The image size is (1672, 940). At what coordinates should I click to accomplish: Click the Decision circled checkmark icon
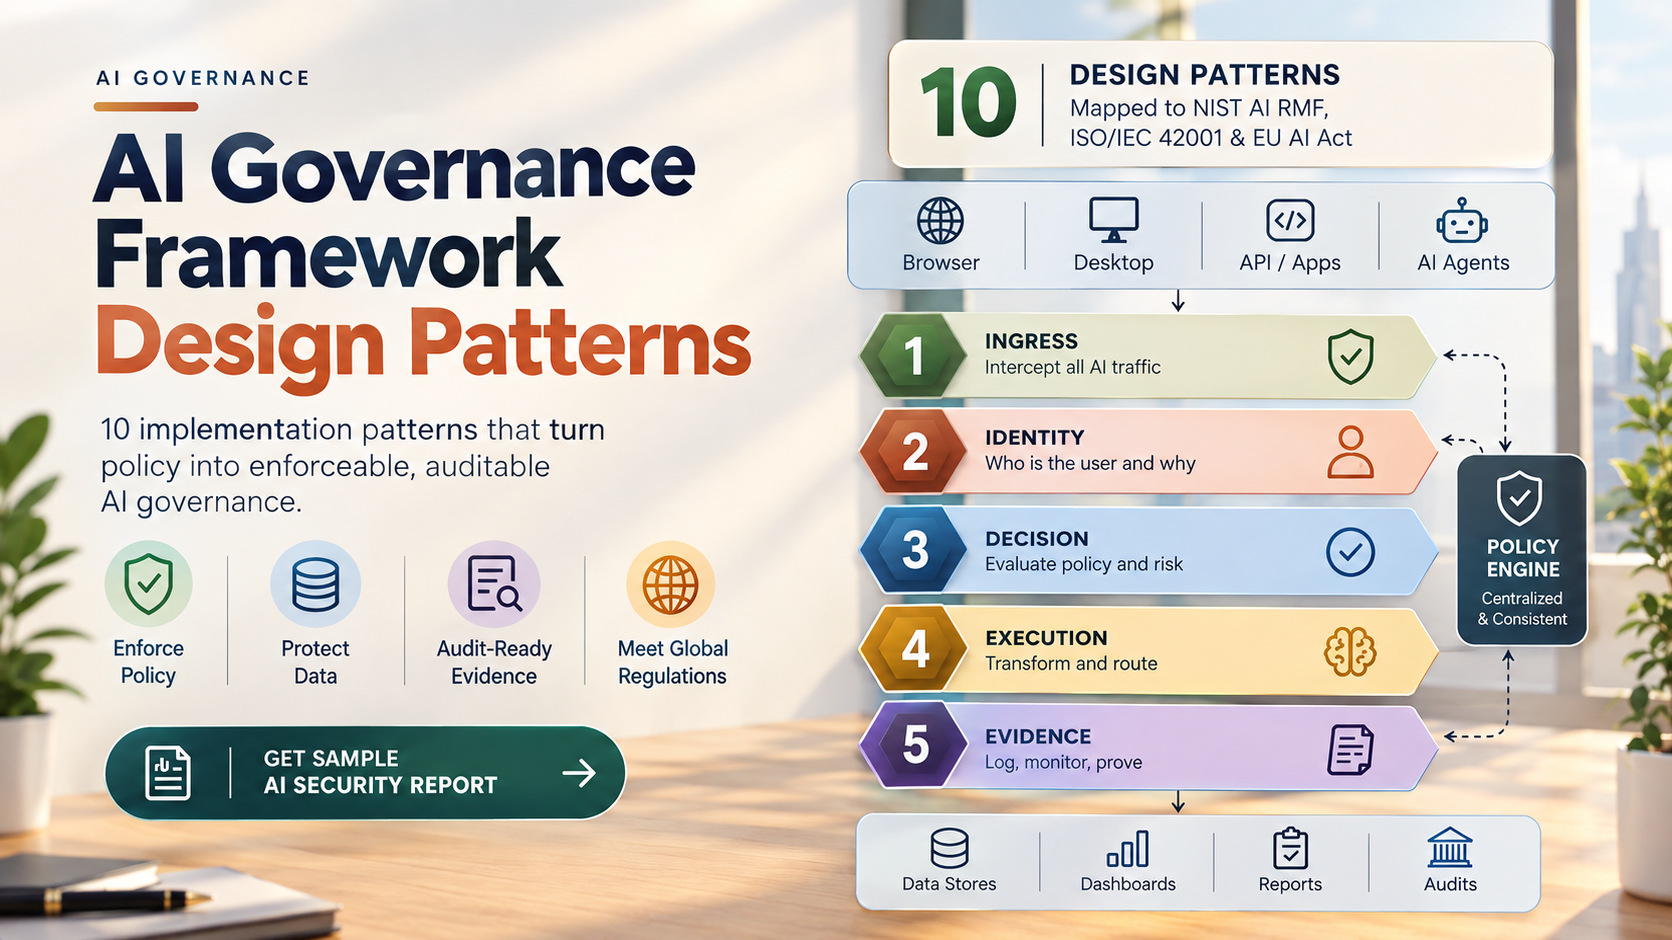tap(1350, 552)
